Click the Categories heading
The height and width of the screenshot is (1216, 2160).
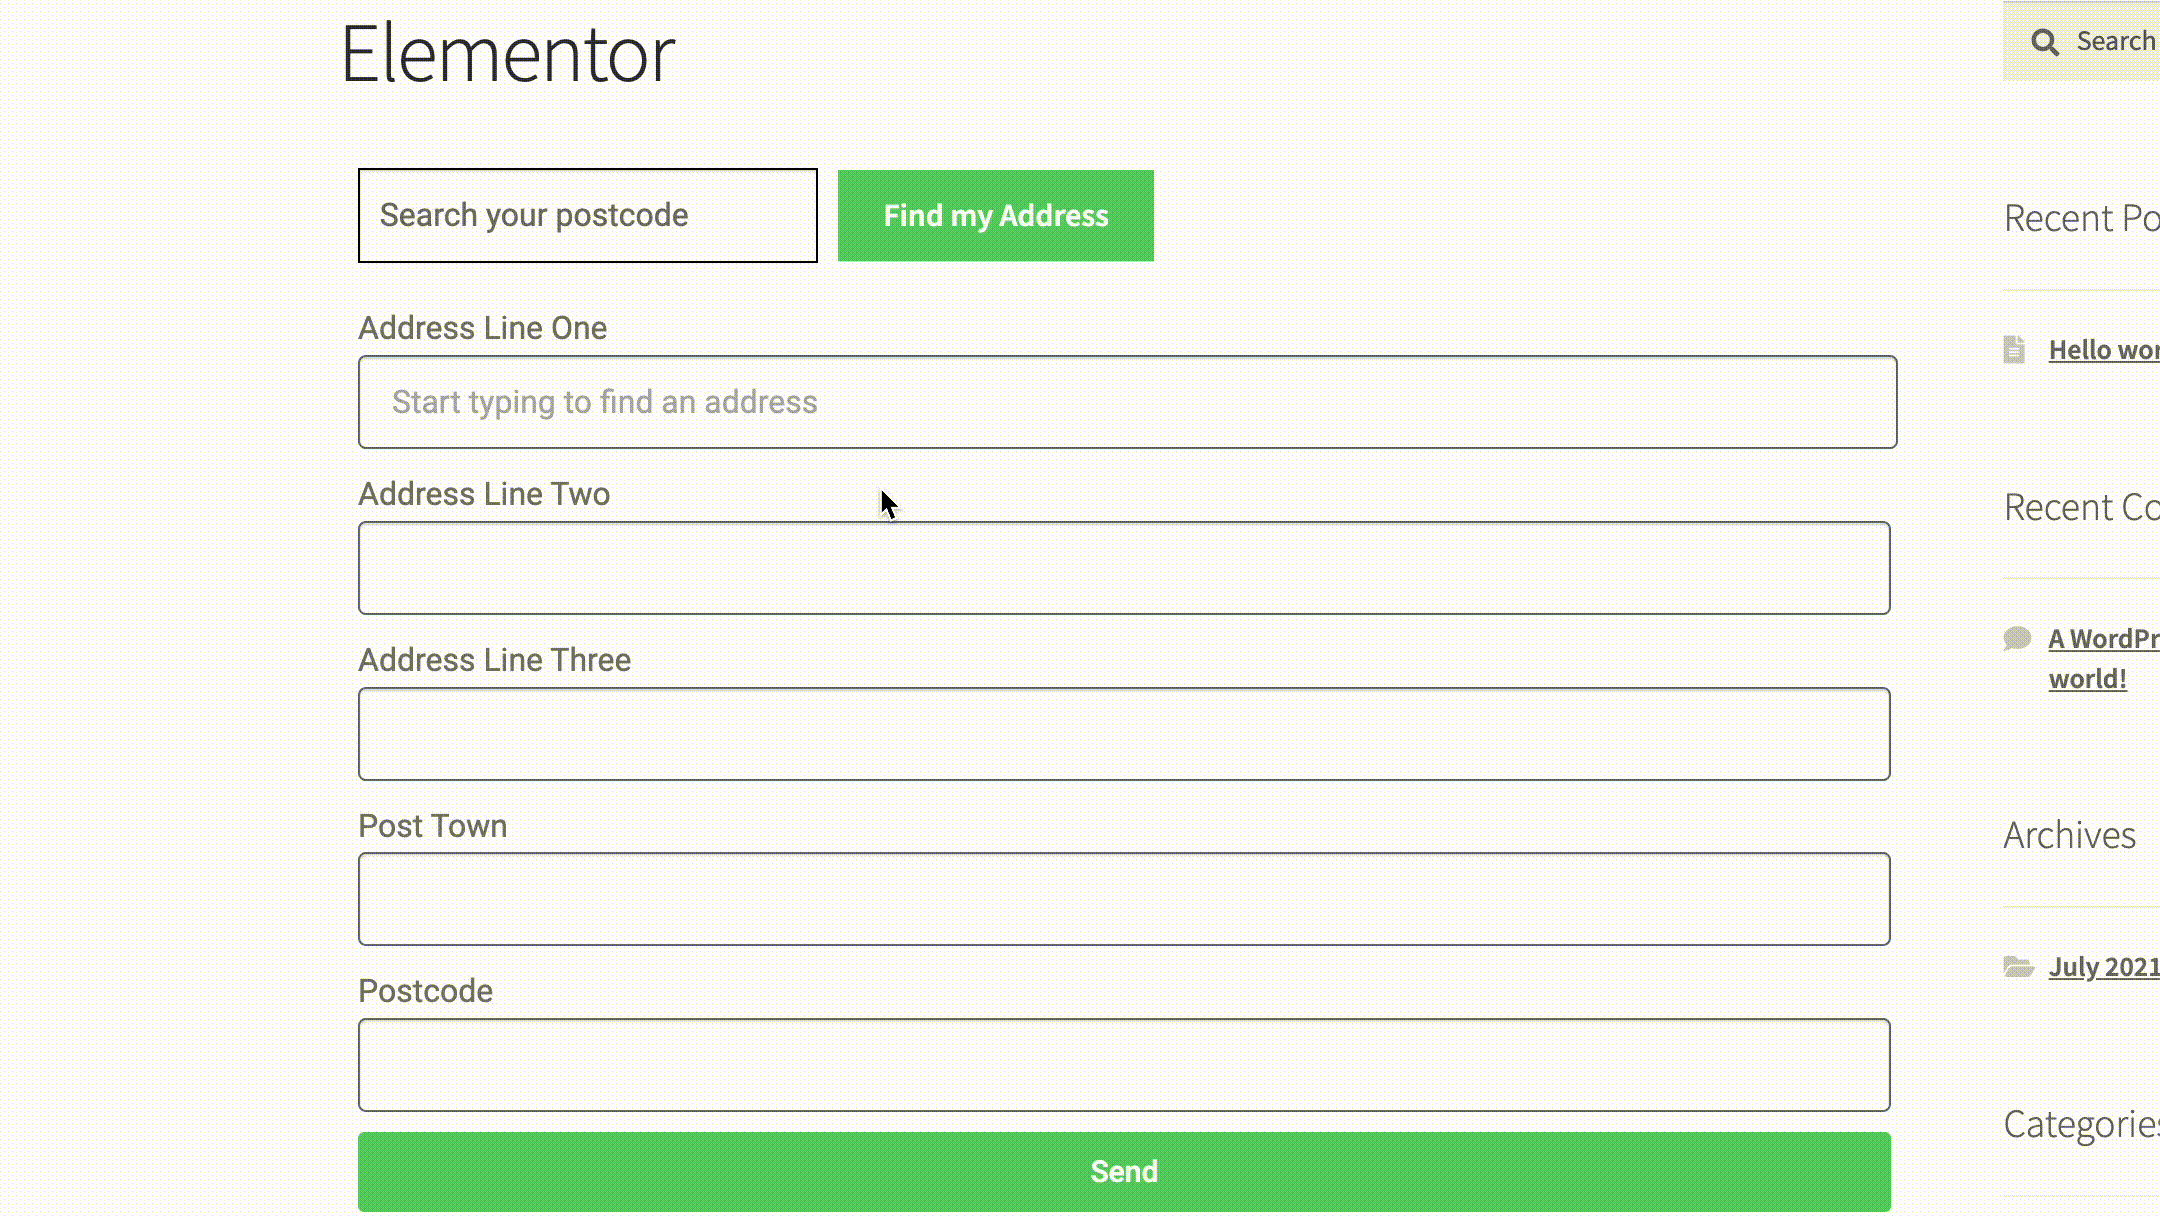click(2080, 1126)
